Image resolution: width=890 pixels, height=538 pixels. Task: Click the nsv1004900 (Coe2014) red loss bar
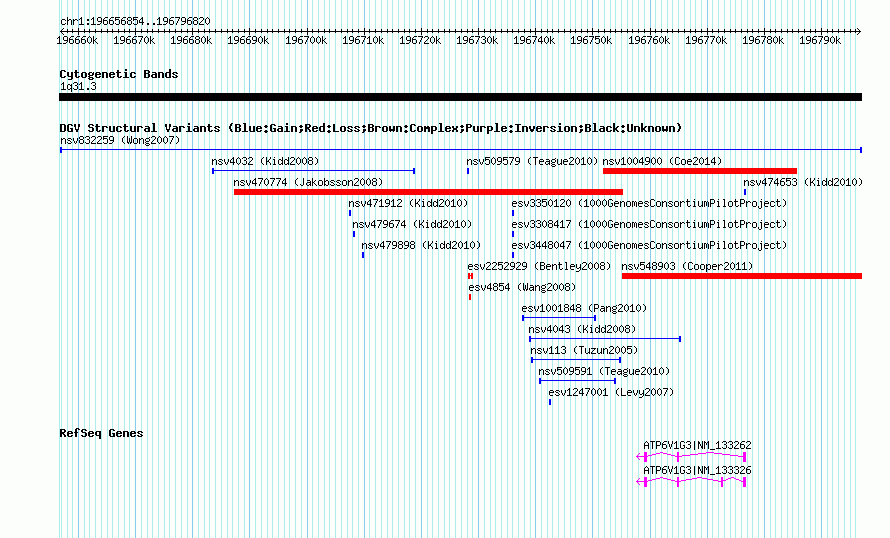(x=700, y=171)
